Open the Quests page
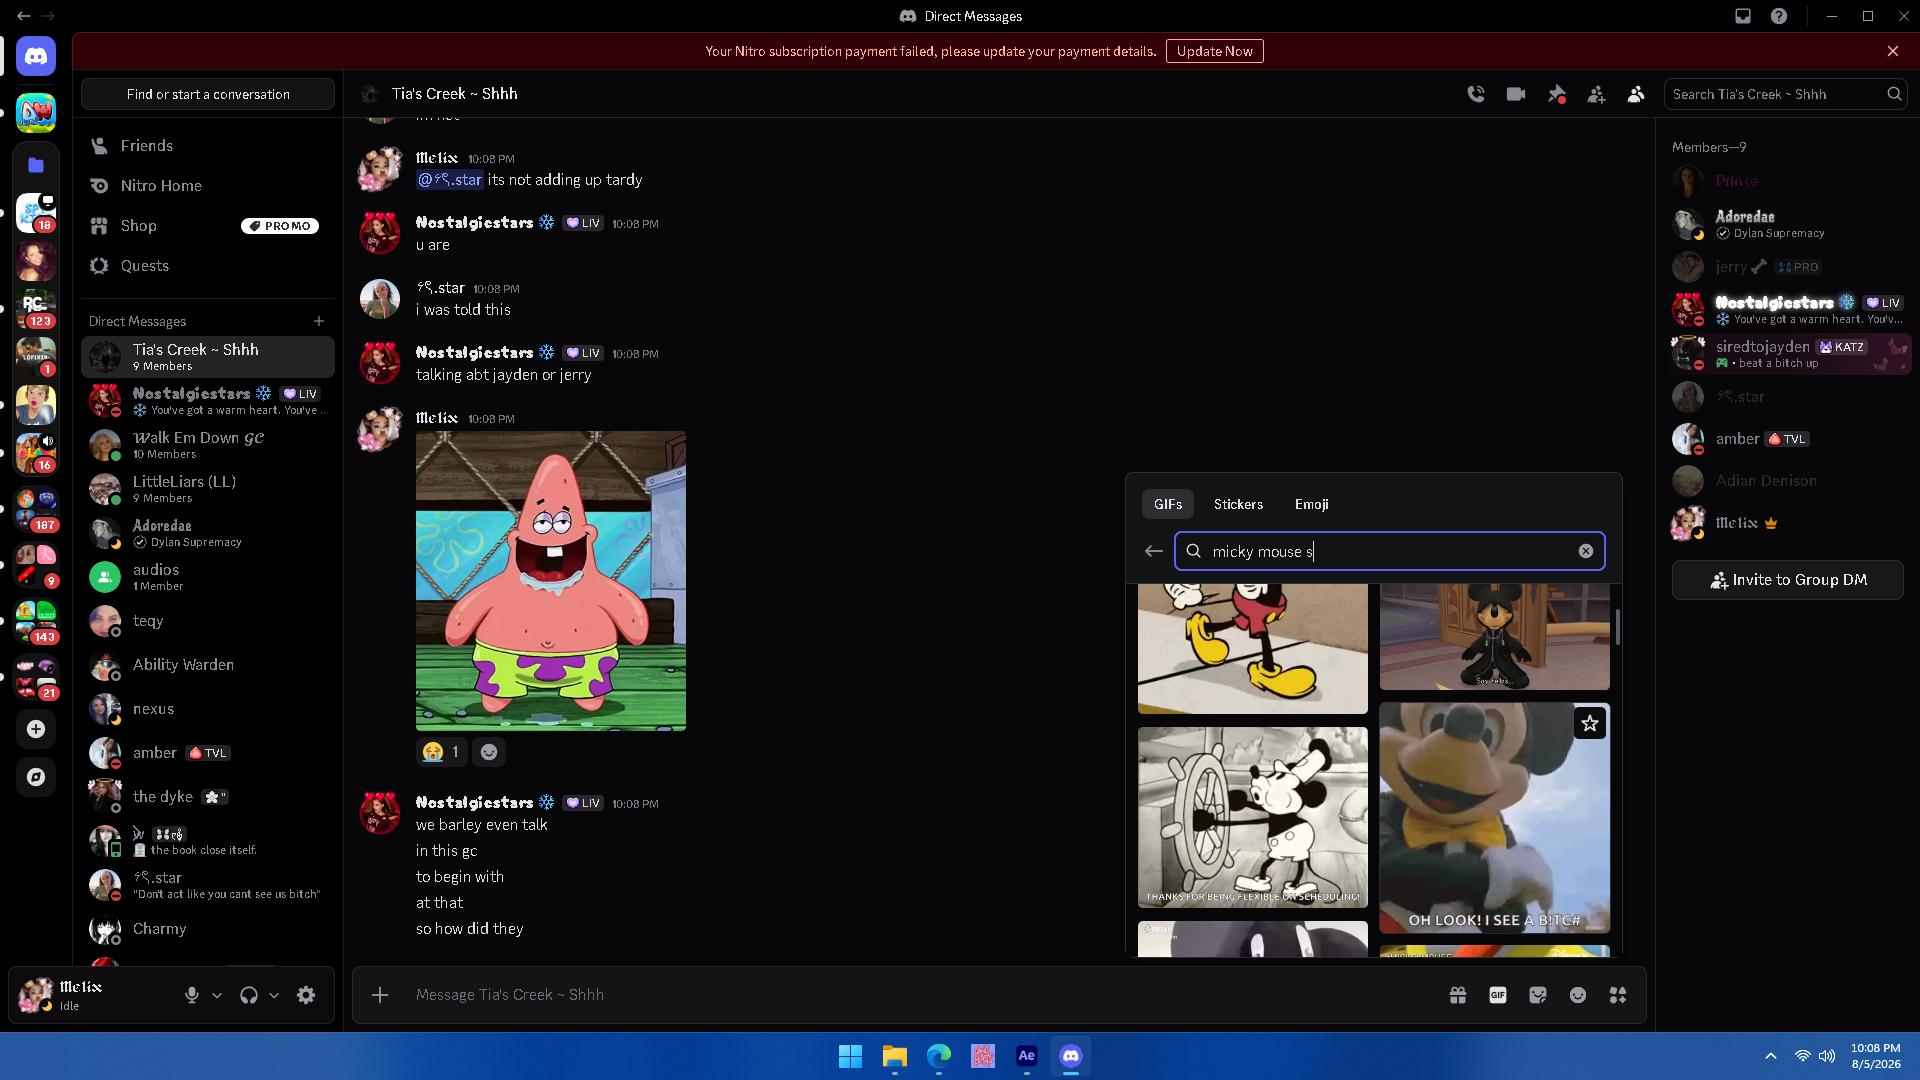 click(208, 266)
